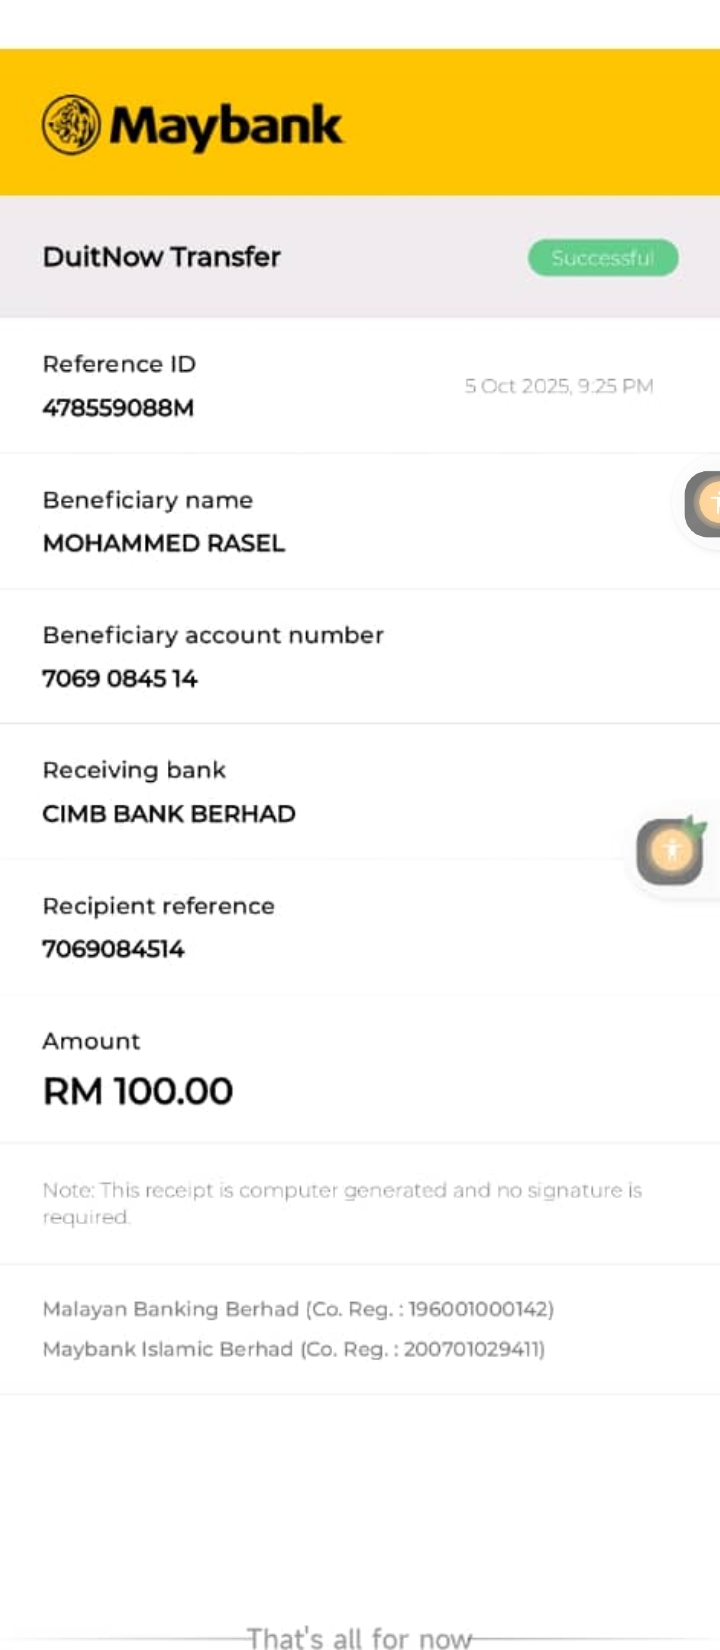Tap the partially hidden floating icon near Beneficiary name
The width and height of the screenshot is (720, 1650).
pyautogui.click(x=704, y=503)
